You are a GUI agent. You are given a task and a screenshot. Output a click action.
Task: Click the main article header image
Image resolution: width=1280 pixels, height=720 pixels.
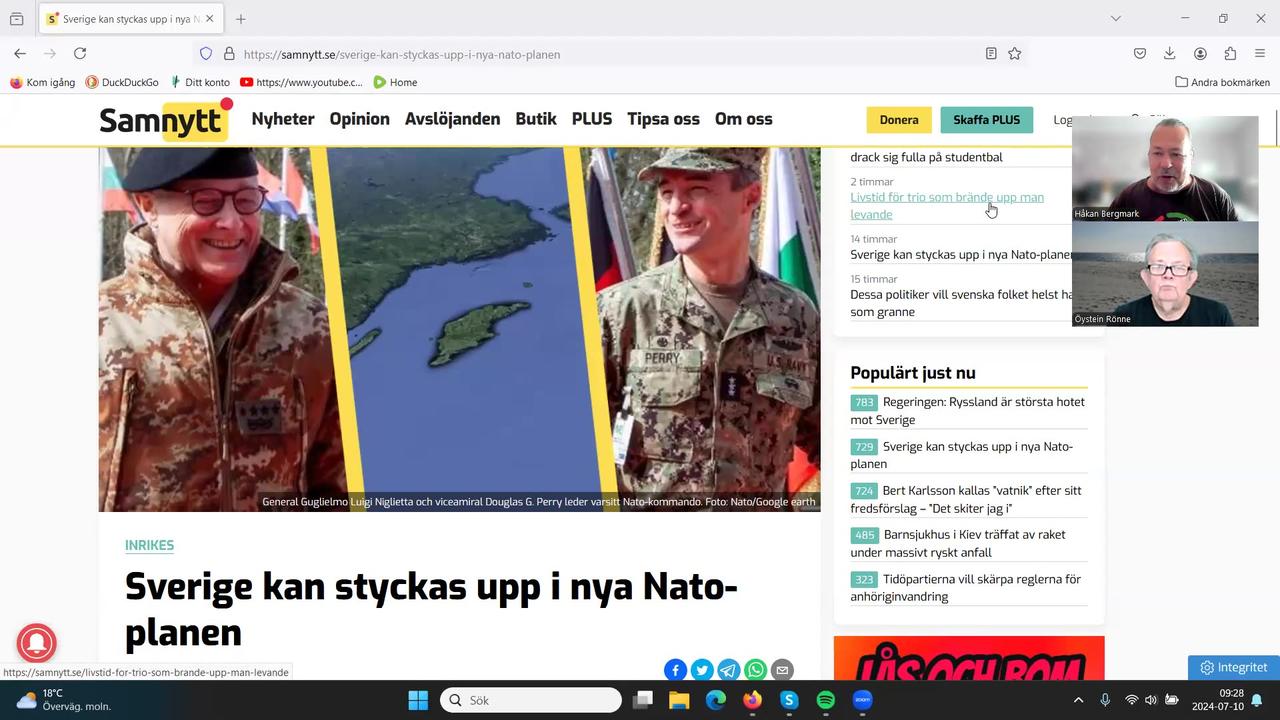pyautogui.click(x=459, y=329)
